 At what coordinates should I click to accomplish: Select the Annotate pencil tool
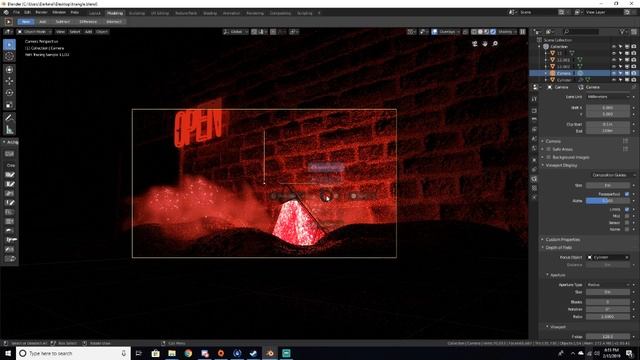point(9,118)
